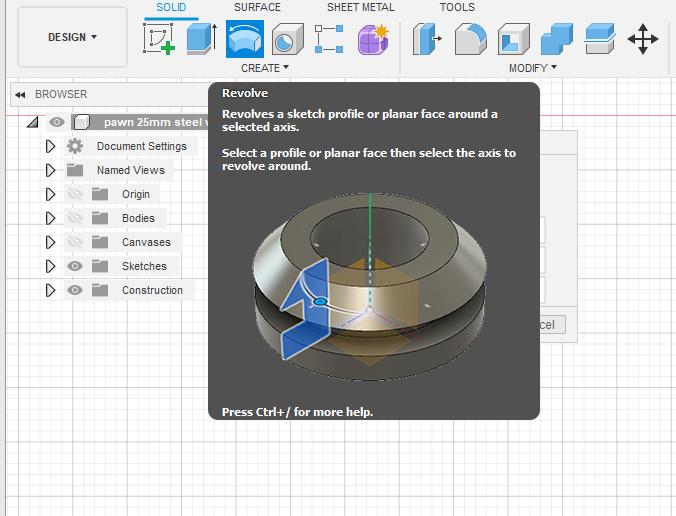Select the Construction label
Screen dimensions: 676x516
point(152,290)
